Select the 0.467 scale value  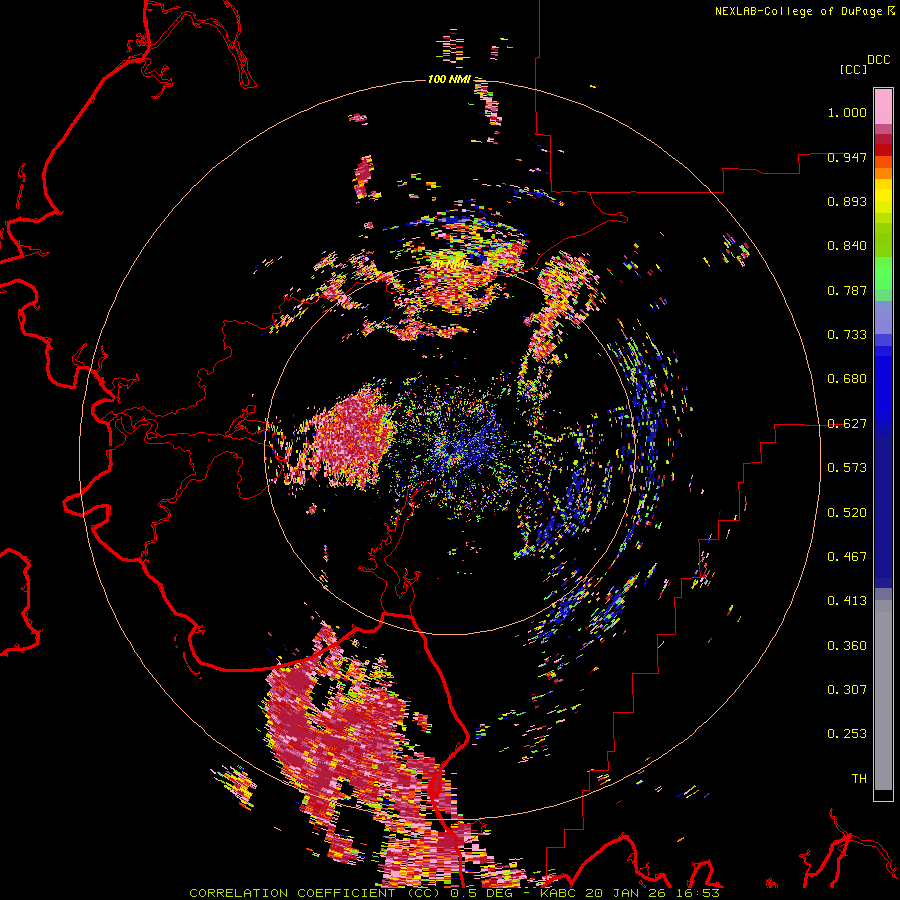(x=847, y=557)
